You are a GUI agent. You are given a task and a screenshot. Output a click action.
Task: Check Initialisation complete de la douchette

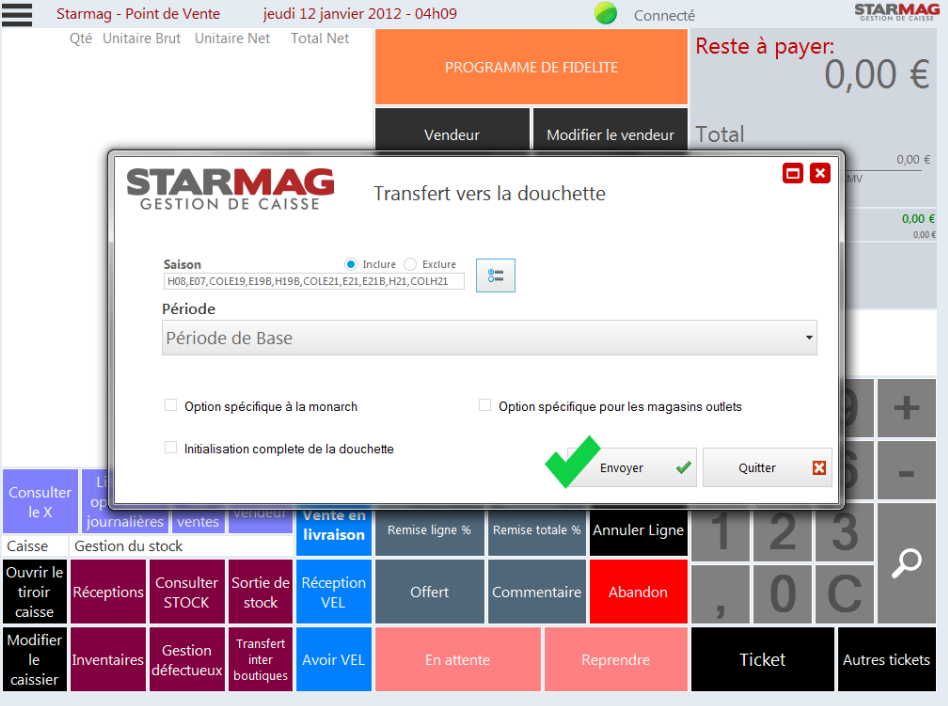pyautogui.click(x=171, y=448)
